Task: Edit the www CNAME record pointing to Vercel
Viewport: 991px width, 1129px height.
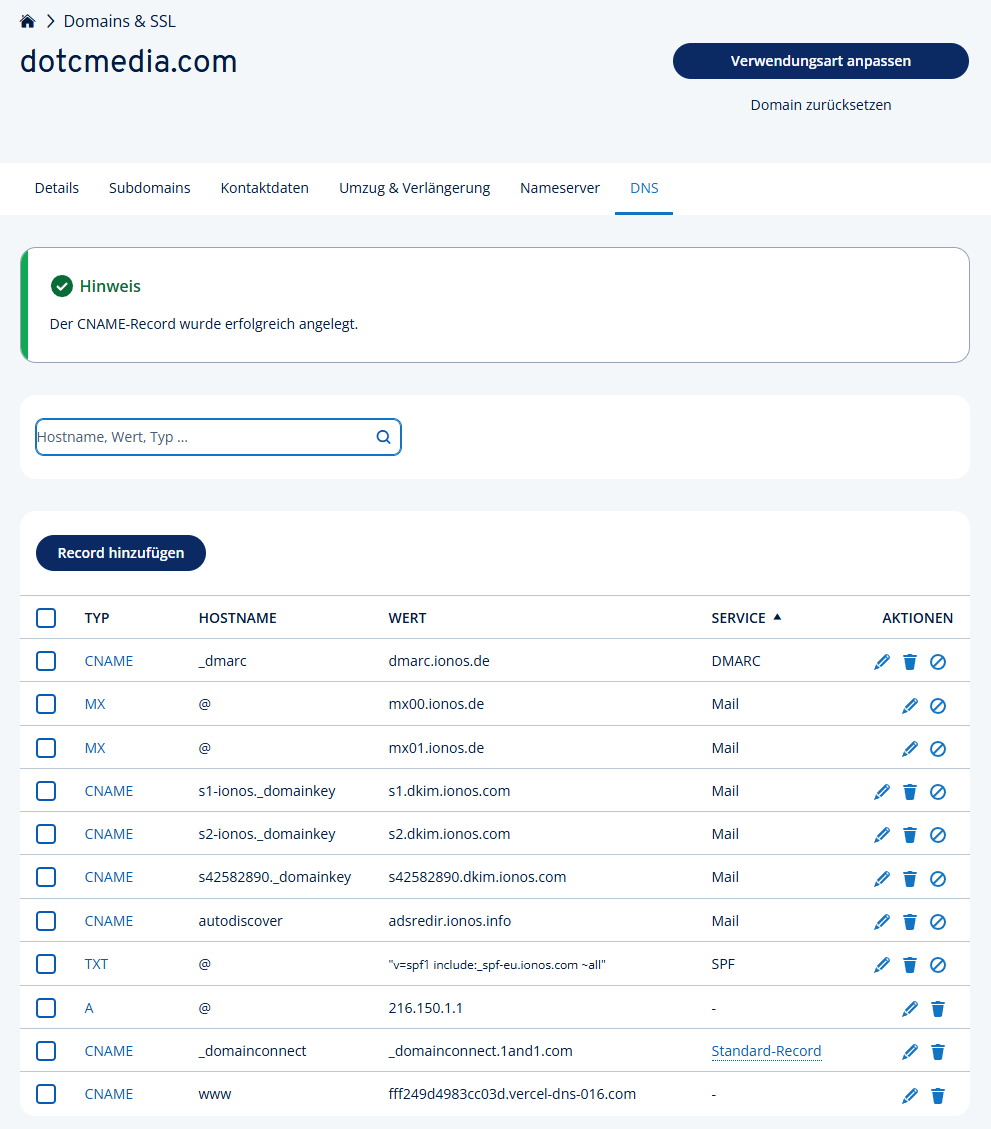Action: click(909, 1095)
